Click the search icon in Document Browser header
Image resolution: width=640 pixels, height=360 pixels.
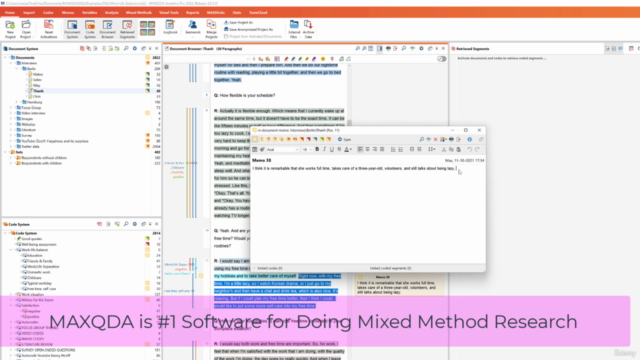[x=404, y=49]
